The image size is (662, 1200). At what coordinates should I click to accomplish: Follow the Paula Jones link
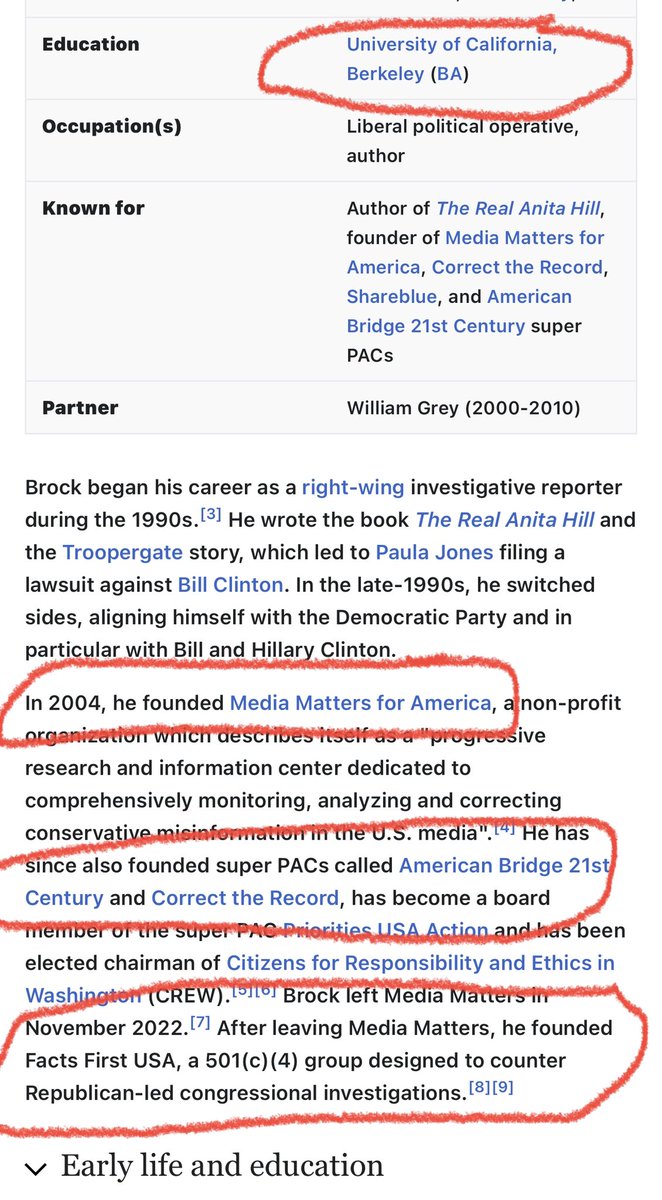point(434,553)
